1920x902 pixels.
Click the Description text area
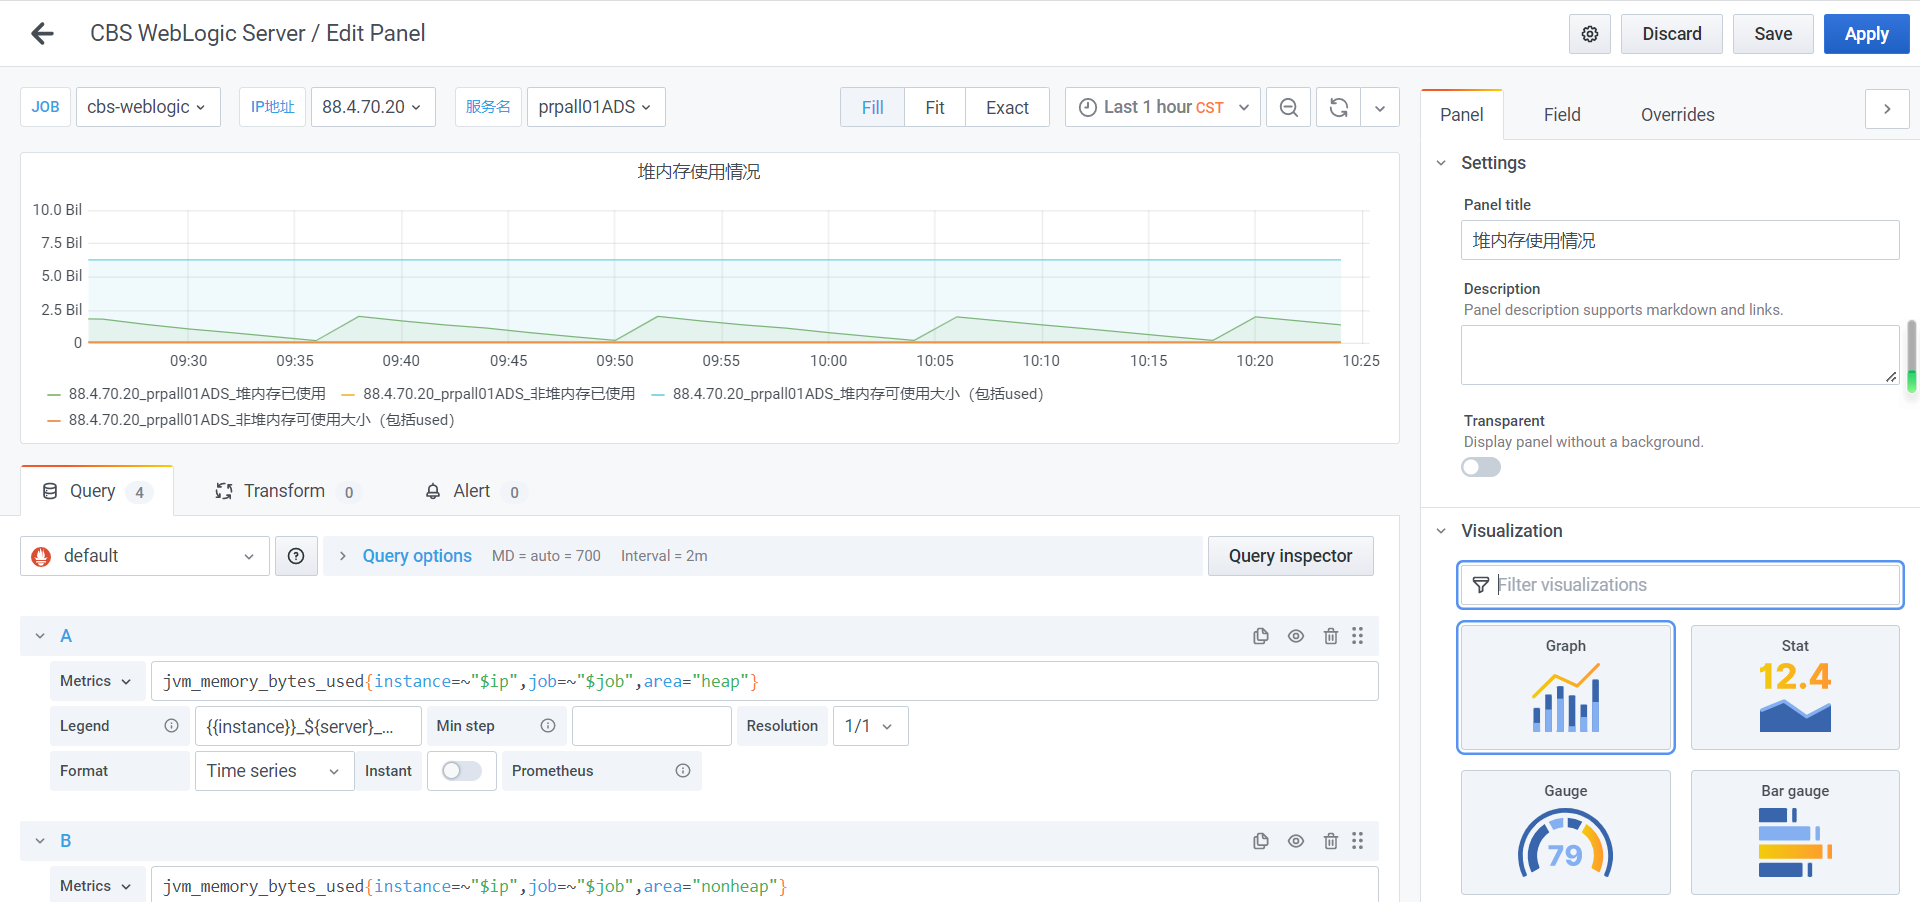(x=1680, y=355)
